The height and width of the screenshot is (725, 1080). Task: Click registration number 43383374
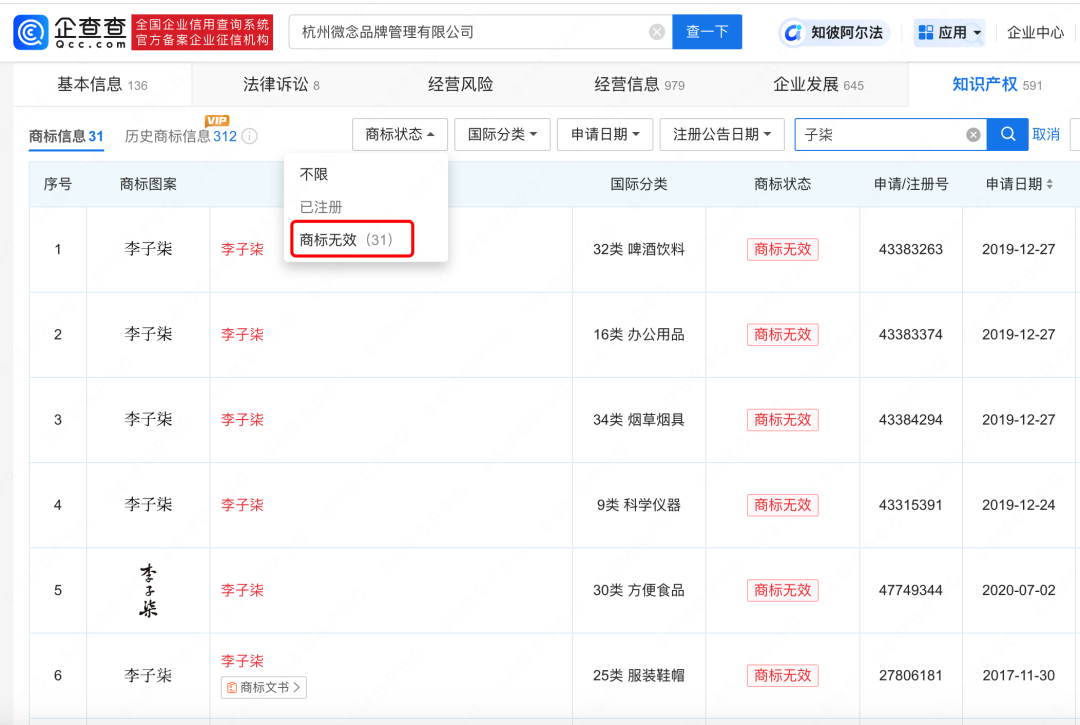coord(911,335)
